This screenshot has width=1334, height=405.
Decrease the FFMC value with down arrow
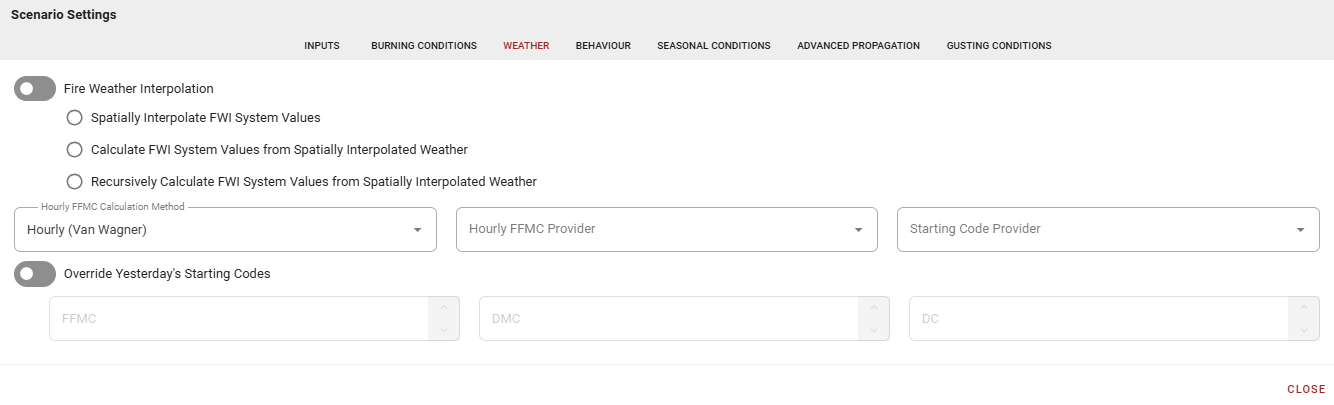click(x=444, y=330)
